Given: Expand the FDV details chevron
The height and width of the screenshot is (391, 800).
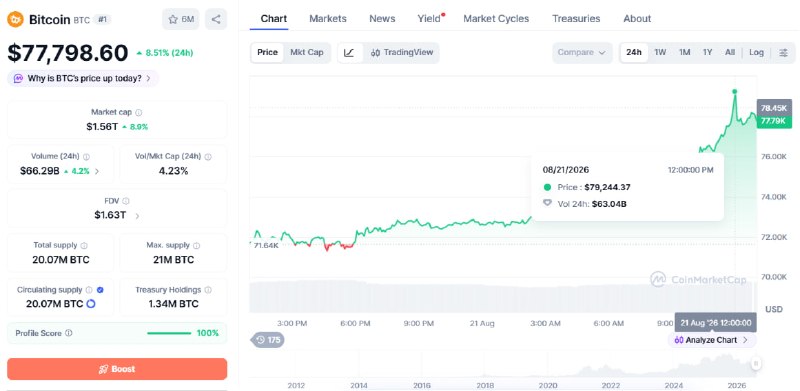Looking at the screenshot, I should point(137,215).
